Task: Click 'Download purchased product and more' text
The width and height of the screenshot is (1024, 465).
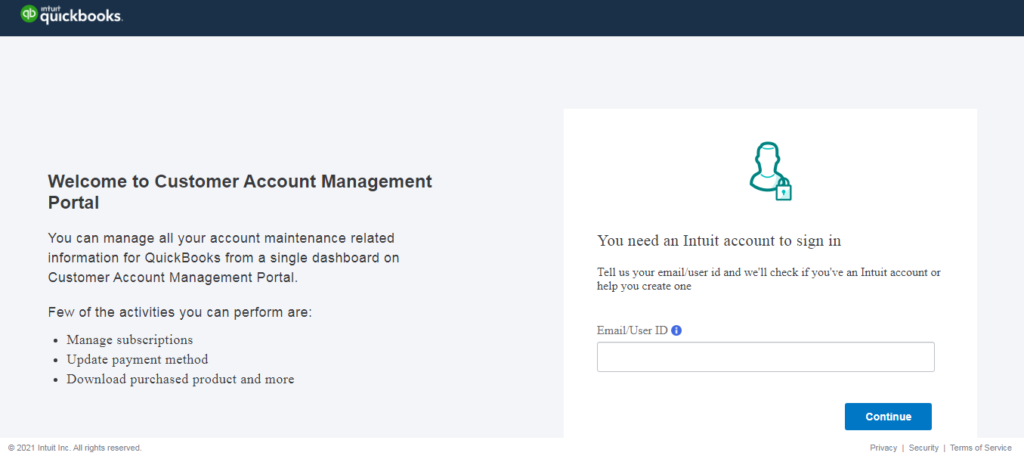Action: (x=180, y=379)
